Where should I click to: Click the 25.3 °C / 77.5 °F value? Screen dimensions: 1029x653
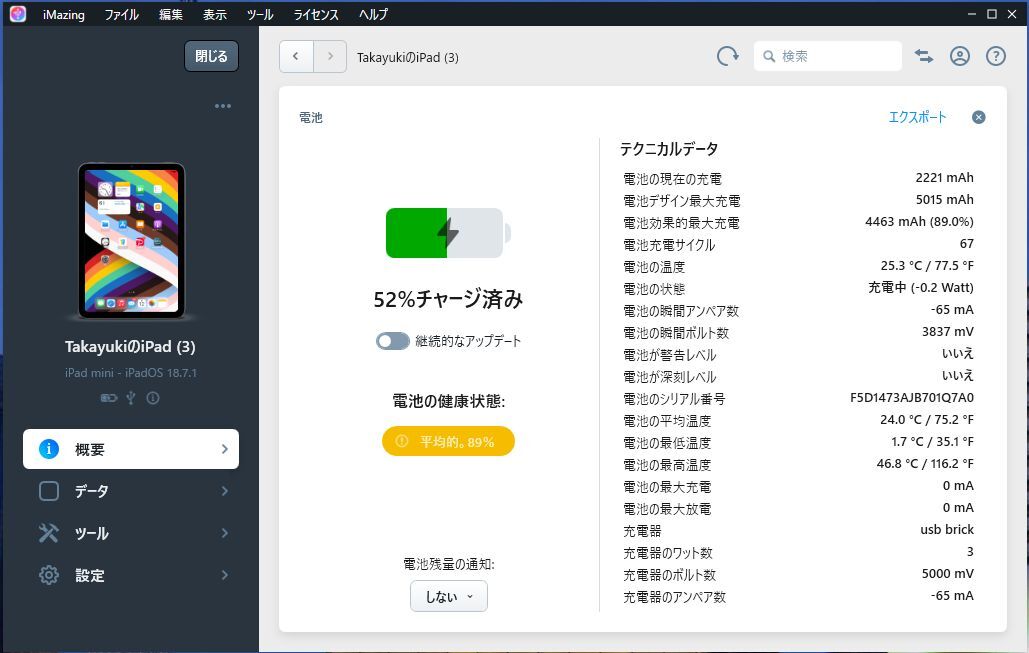pos(927,266)
